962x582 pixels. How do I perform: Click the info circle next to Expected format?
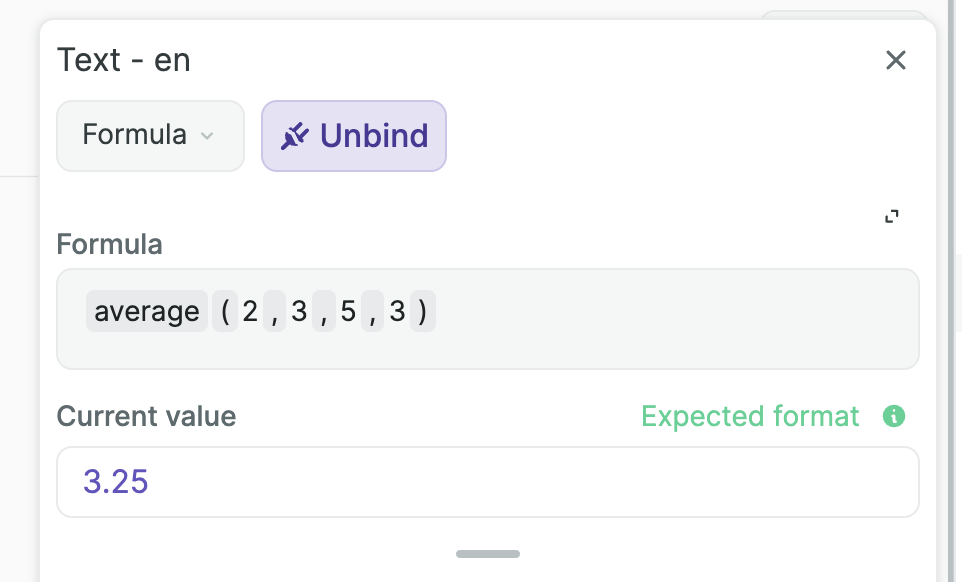tap(894, 416)
